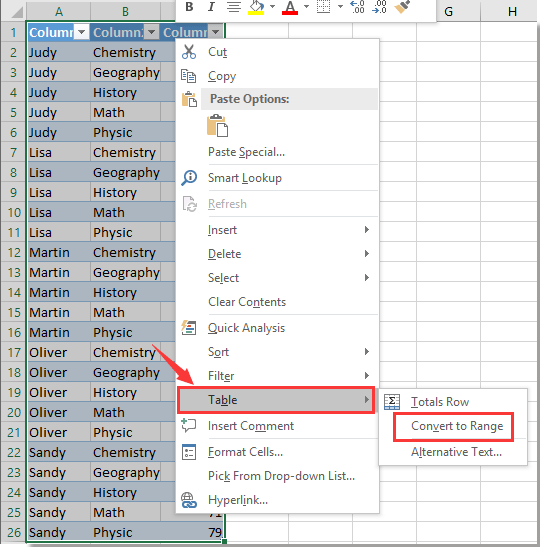The height and width of the screenshot is (547, 540).
Task: Click the decrease decimal icon
Action: click(x=379, y=7)
